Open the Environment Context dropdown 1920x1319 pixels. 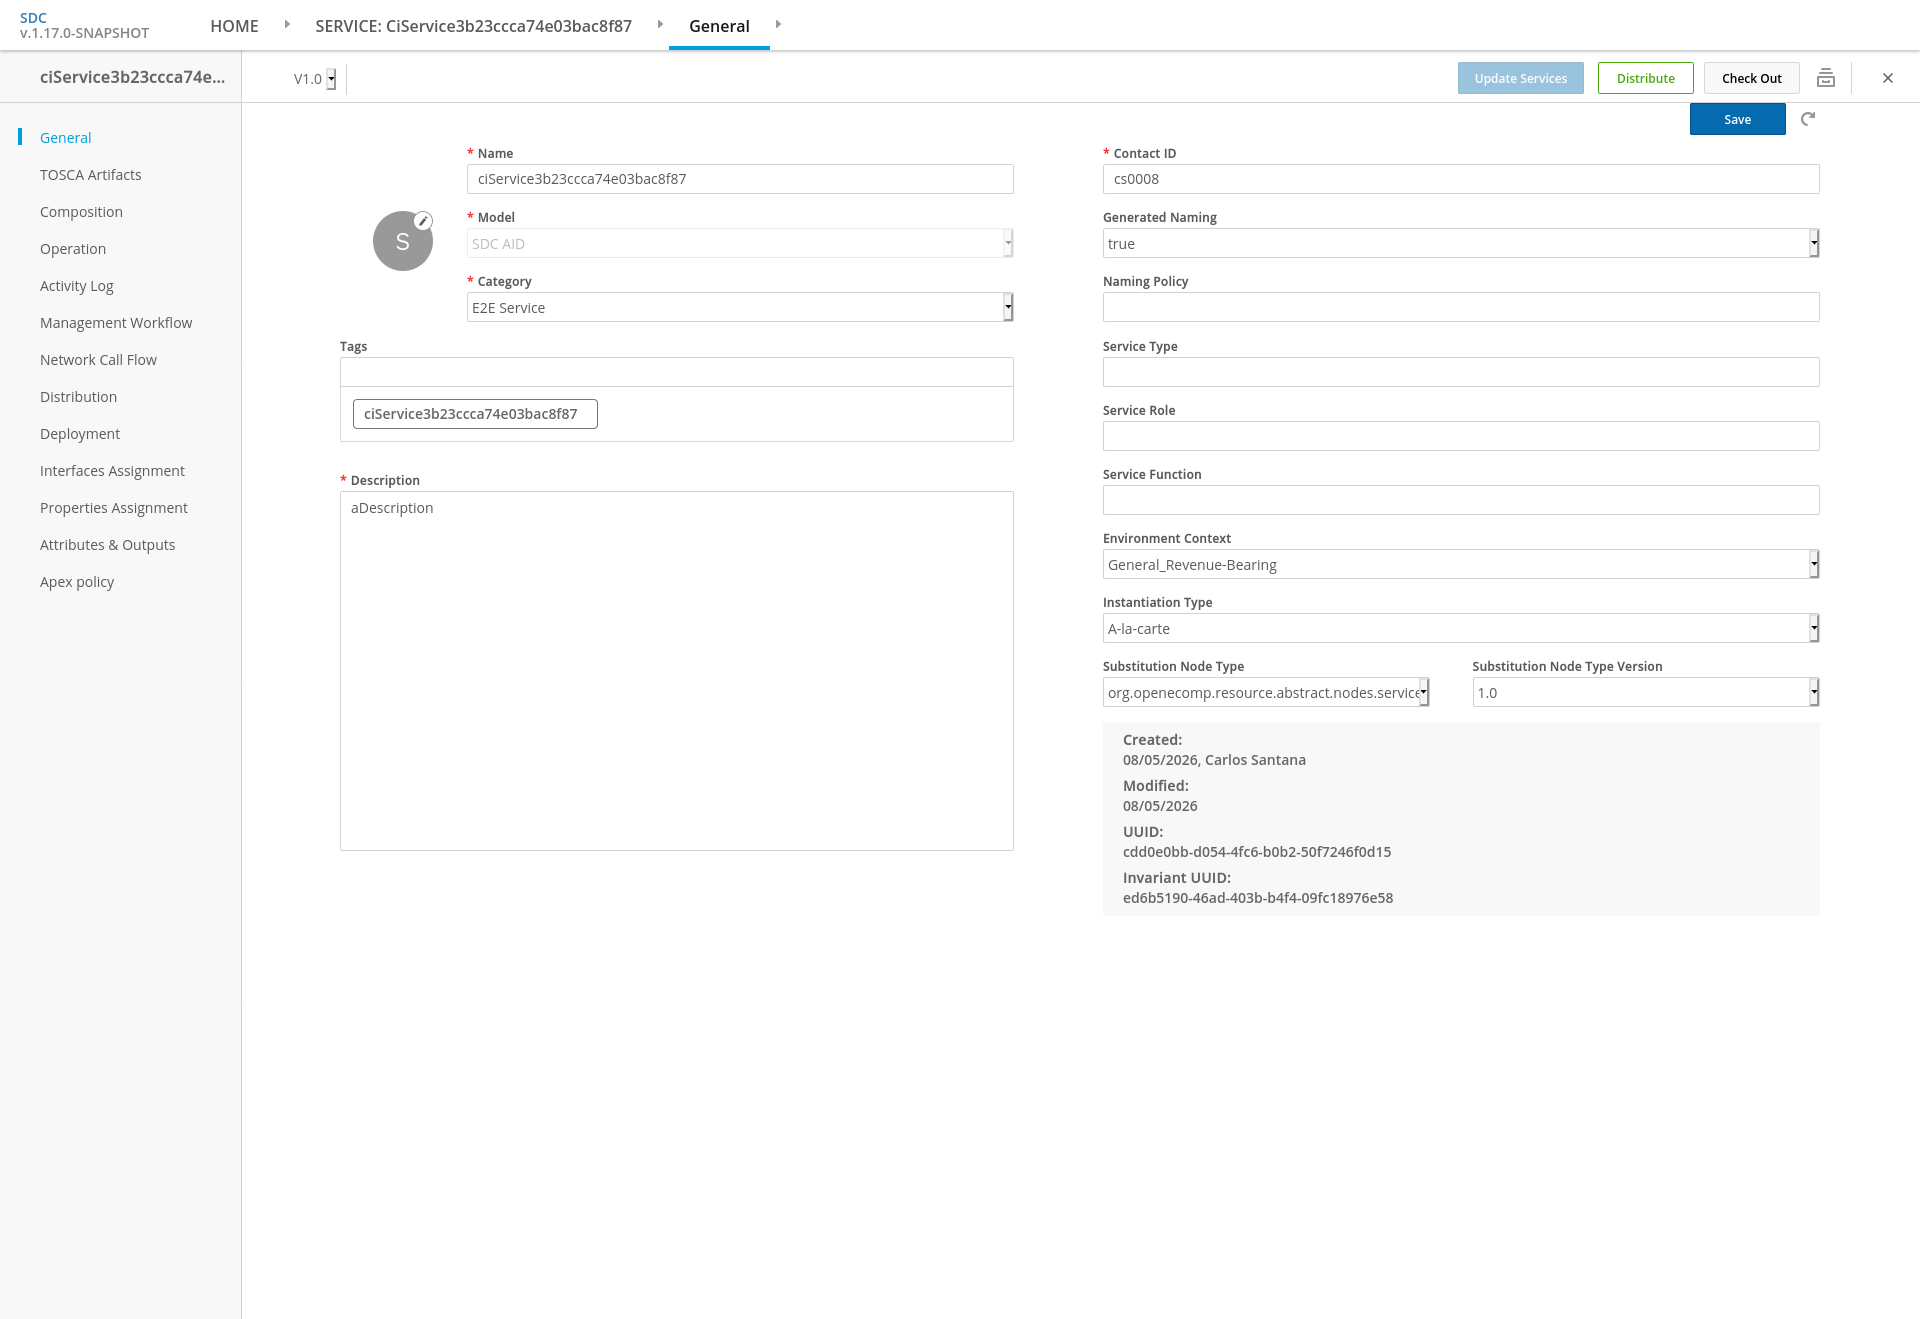point(1461,564)
